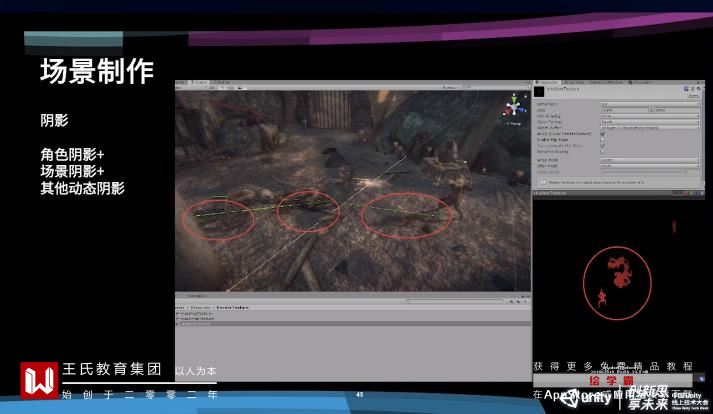Click the blue Z axis of the scene gizmo
Viewport: 713px width, 414px height.
pyautogui.click(x=522, y=110)
